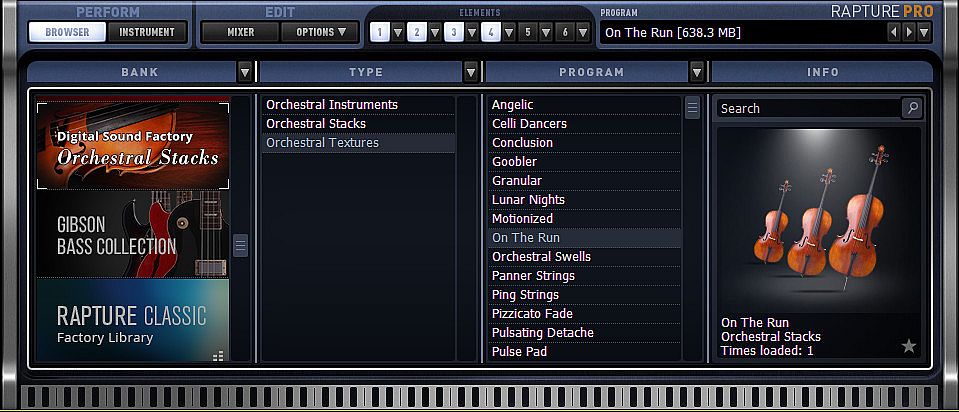The width and height of the screenshot is (959, 412).
Task: Select the Gibson Bass Collection bank
Action: pos(133,235)
